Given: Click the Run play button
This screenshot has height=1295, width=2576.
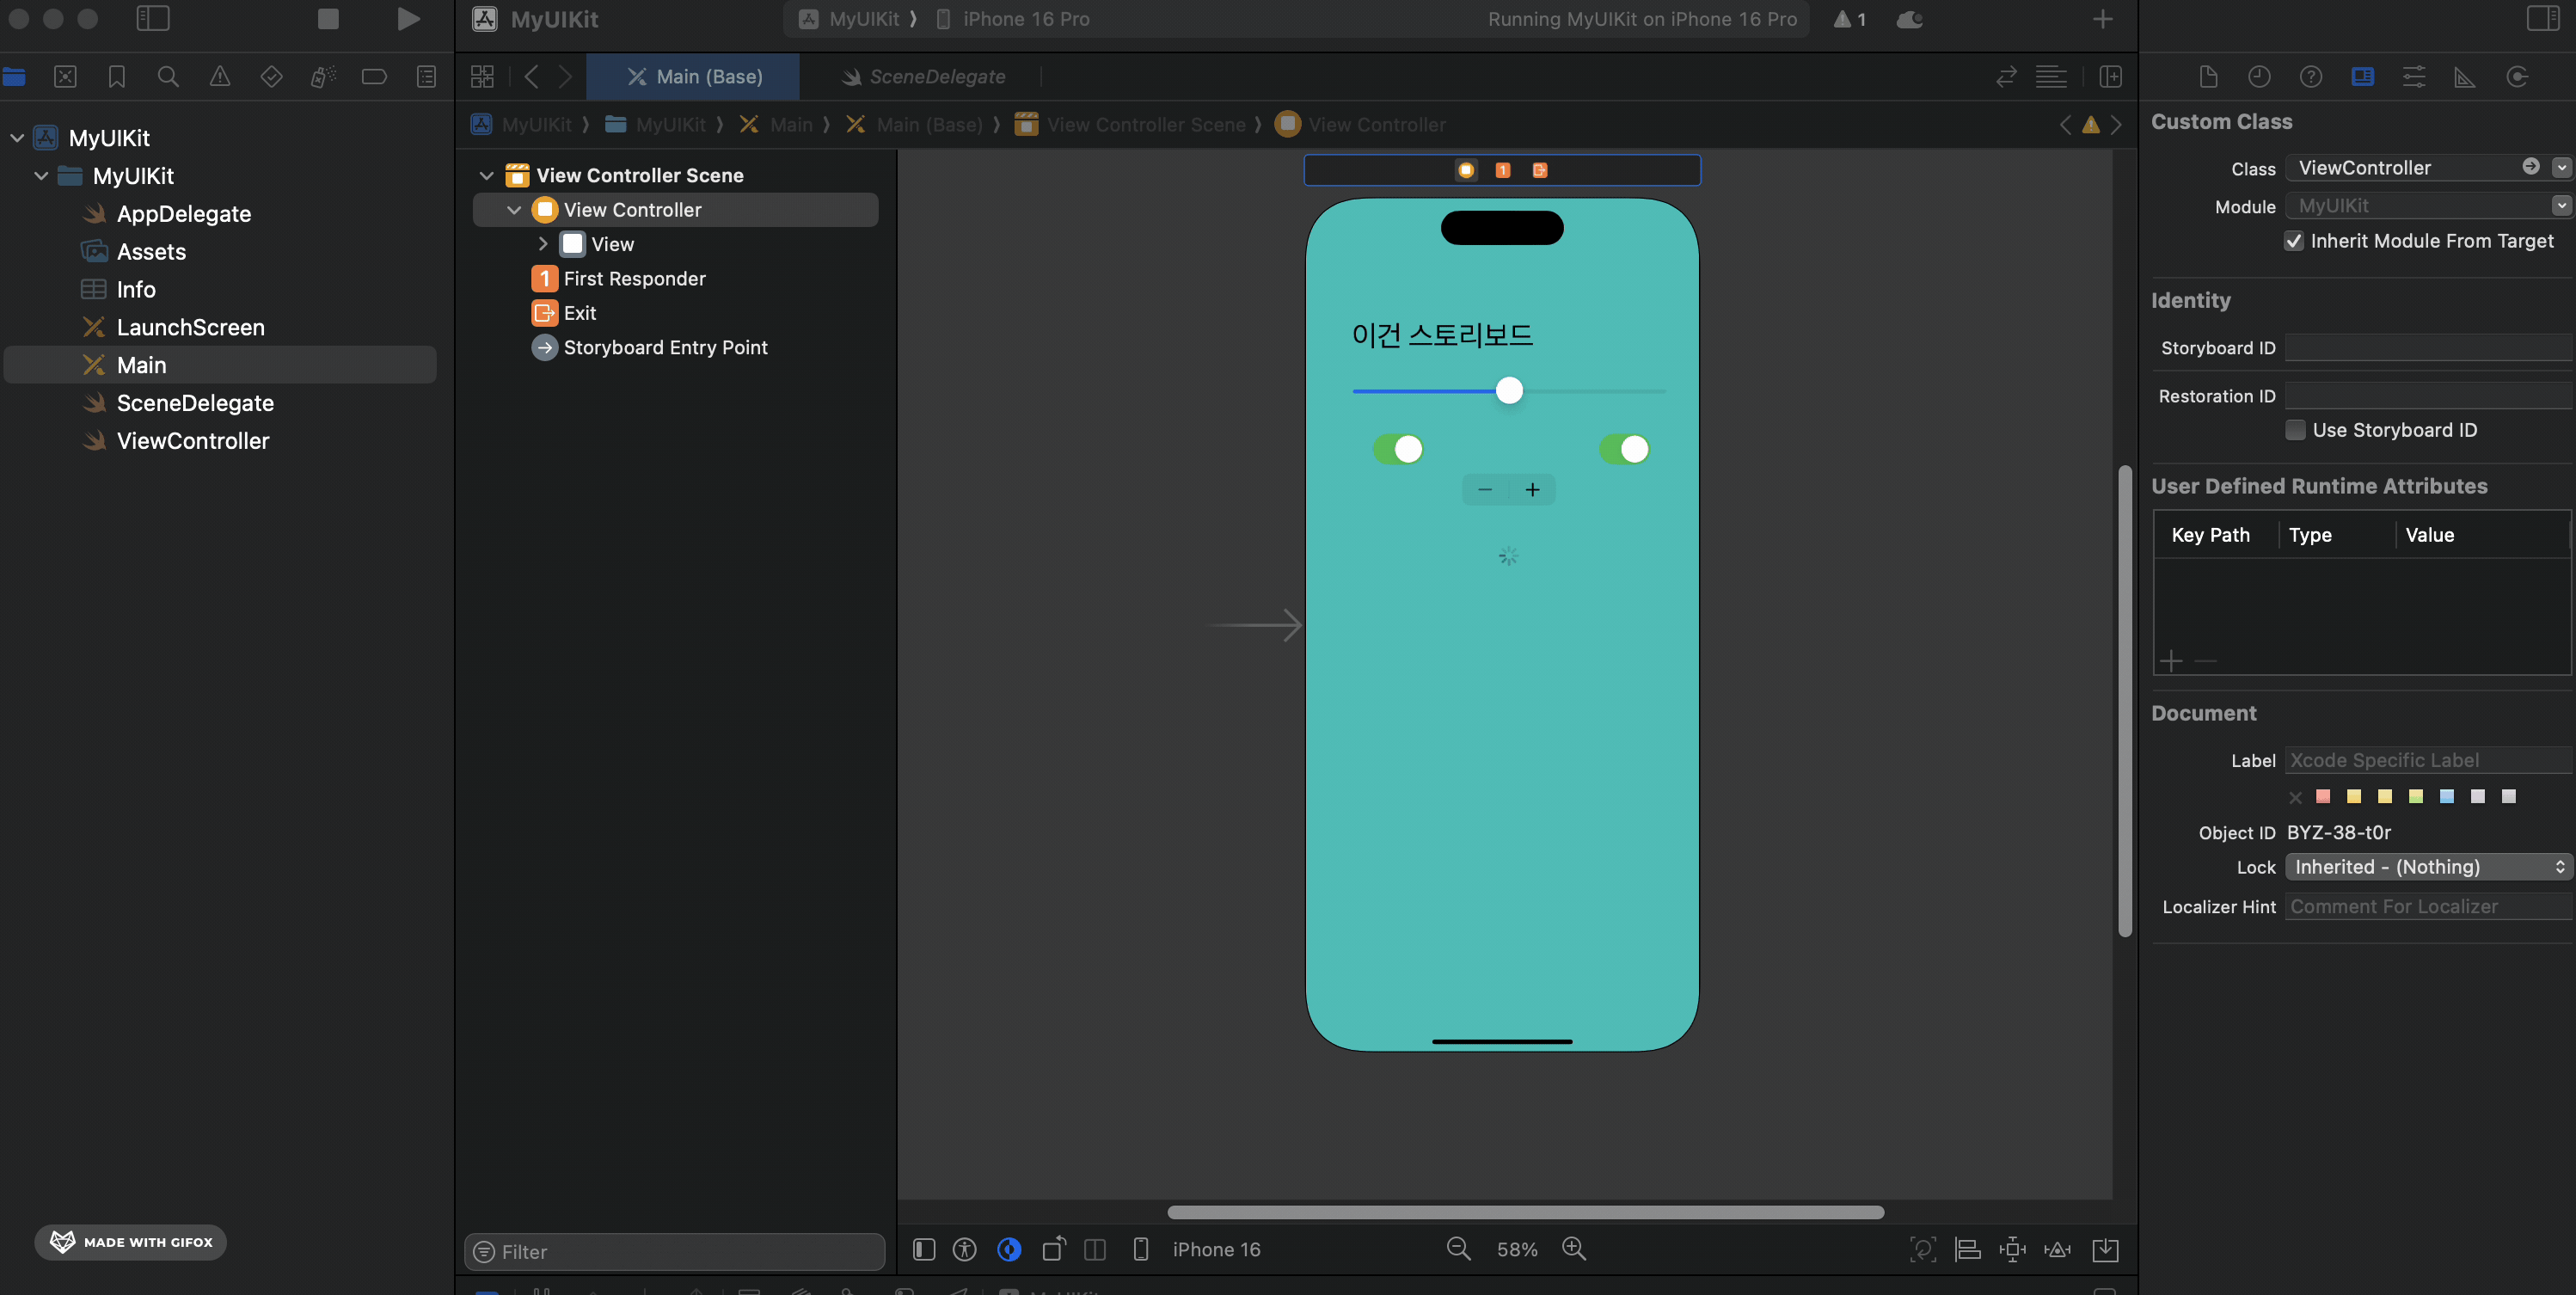Looking at the screenshot, I should click(x=407, y=19).
